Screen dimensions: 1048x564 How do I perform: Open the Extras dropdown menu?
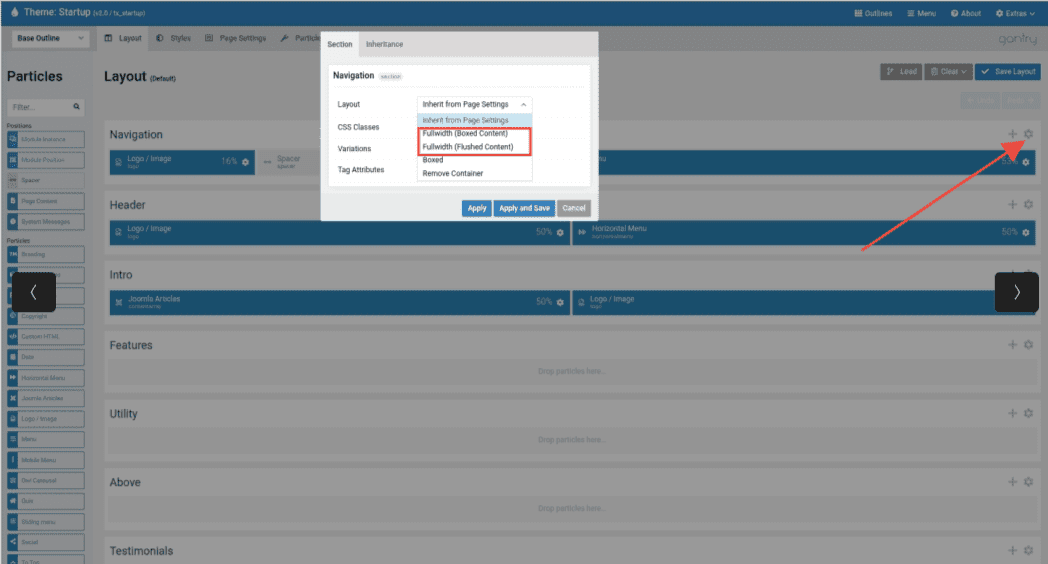point(1015,13)
